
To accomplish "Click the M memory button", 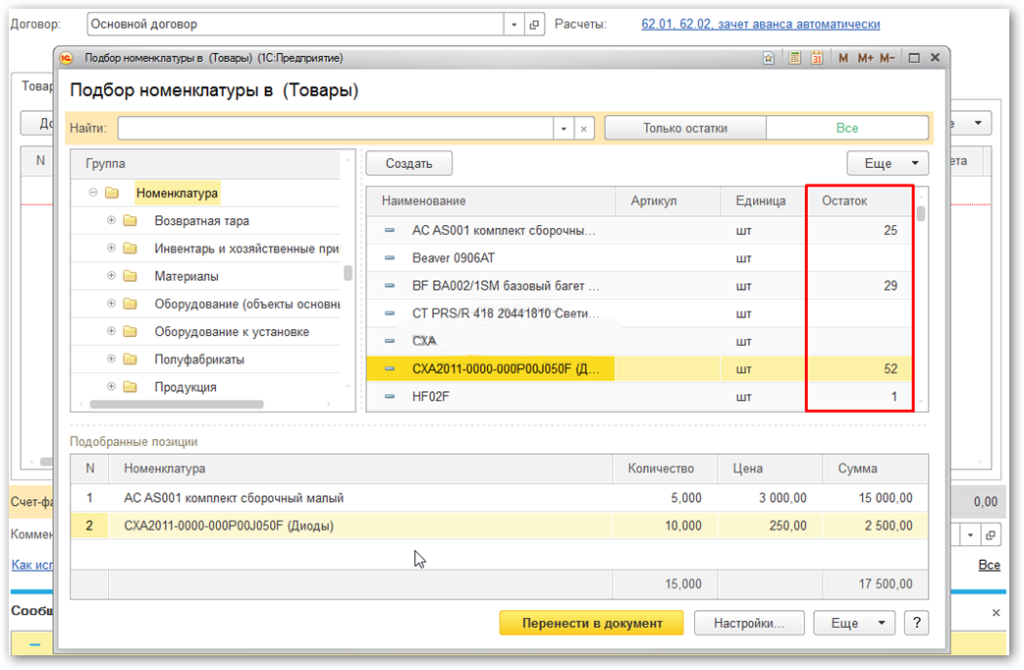I will (x=843, y=58).
